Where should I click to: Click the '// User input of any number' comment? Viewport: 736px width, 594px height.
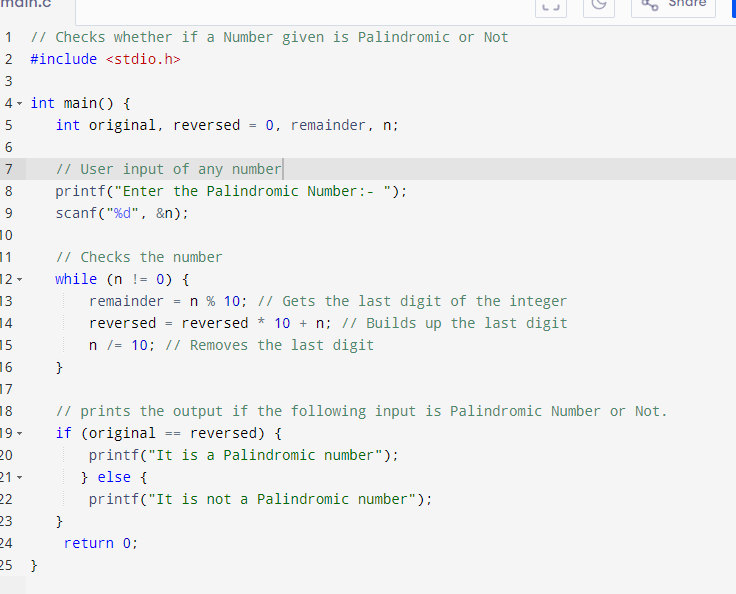click(x=169, y=169)
